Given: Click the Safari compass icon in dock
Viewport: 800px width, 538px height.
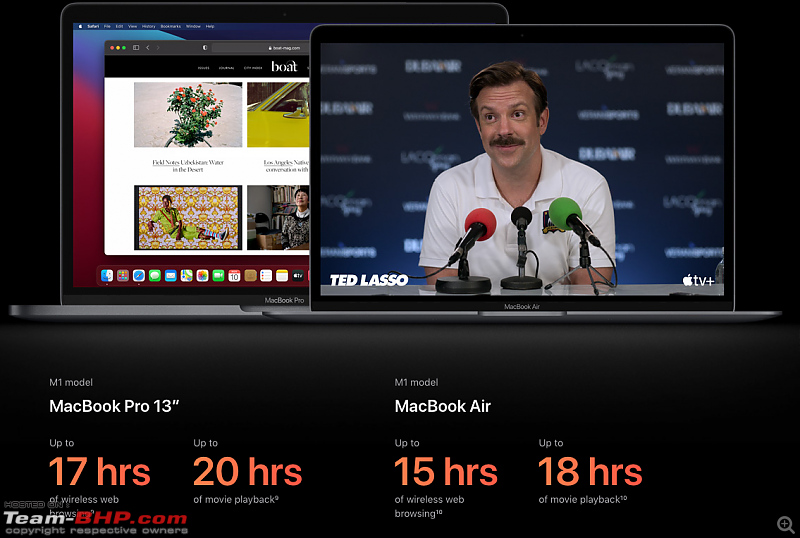Looking at the screenshot, I should pos(139,276).
